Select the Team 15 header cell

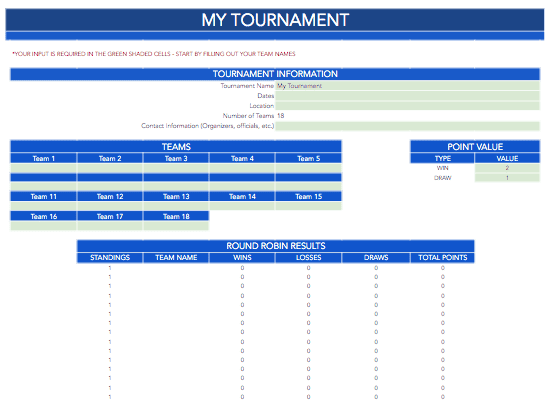(309, 196)
